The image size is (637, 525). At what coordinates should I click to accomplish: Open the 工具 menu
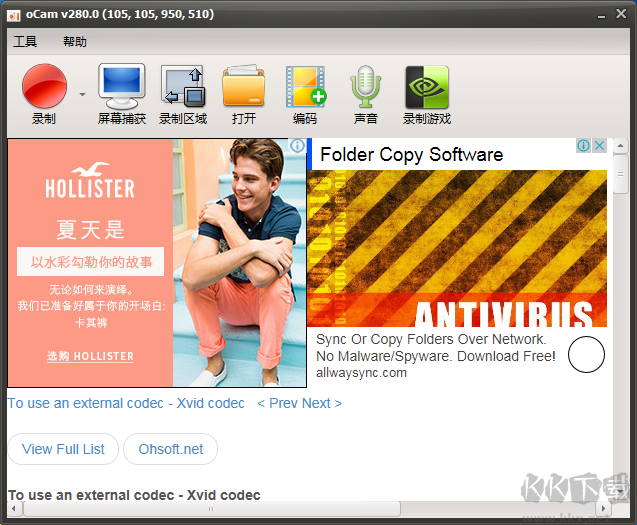(x=25, y=41)
